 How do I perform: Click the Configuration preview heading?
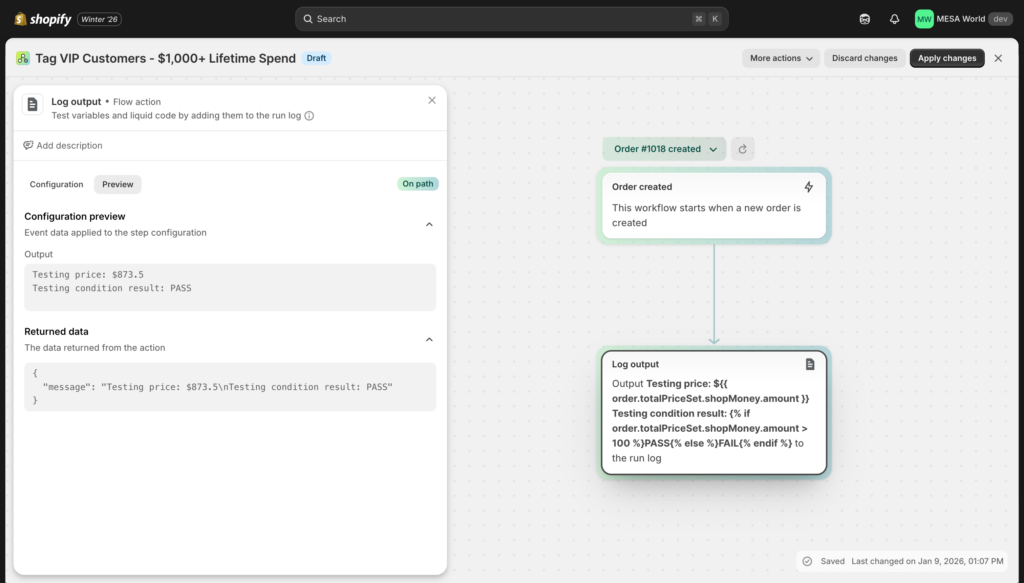(x=74, y=216)
